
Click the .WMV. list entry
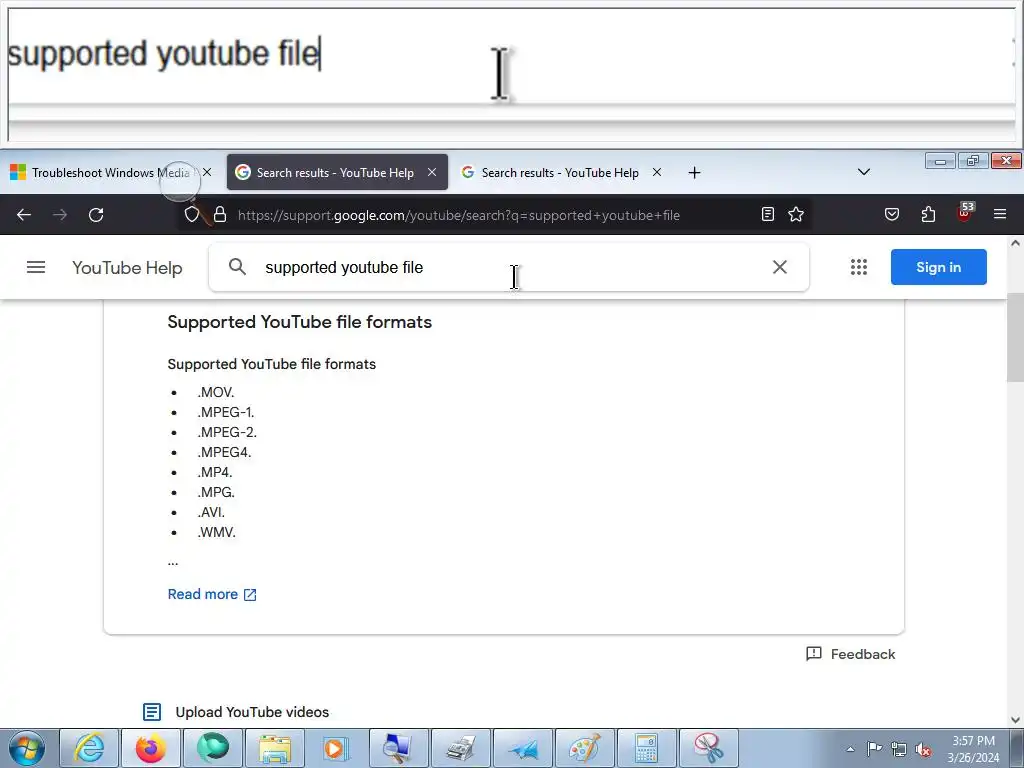pos(216,532)
